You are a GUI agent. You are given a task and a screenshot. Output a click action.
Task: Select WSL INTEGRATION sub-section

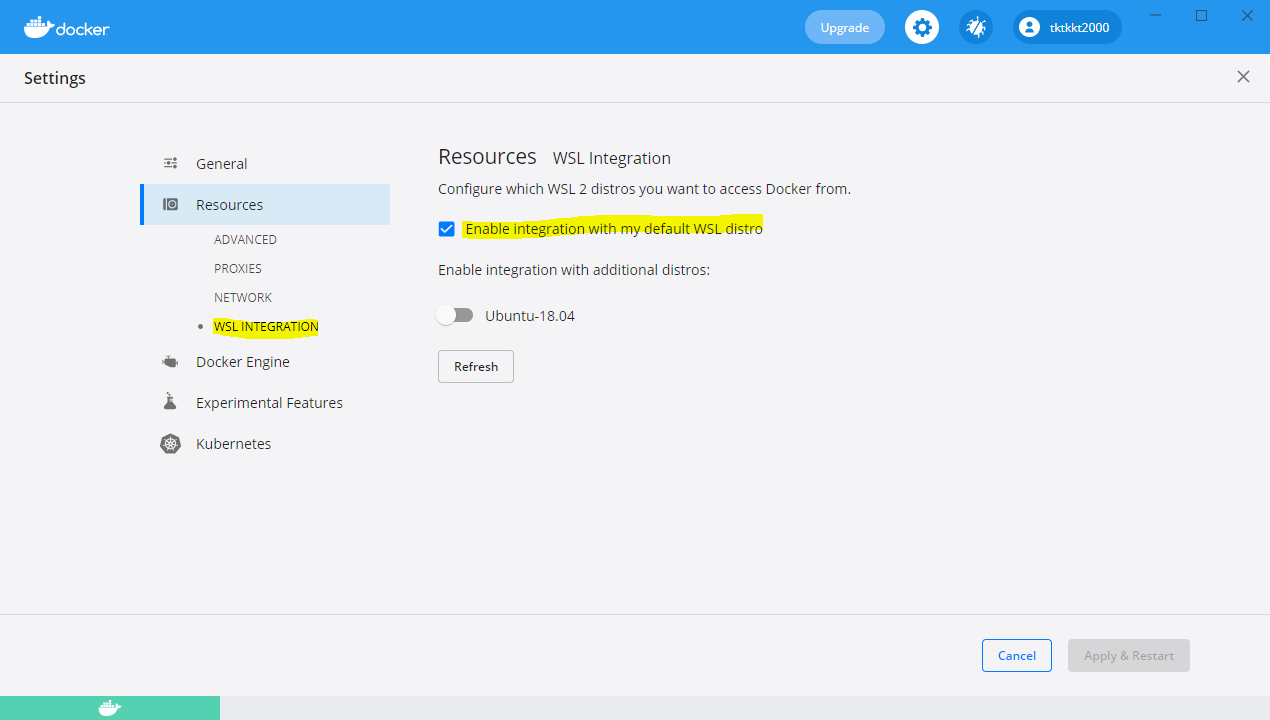pyautogui.click(x=266, y=327)
